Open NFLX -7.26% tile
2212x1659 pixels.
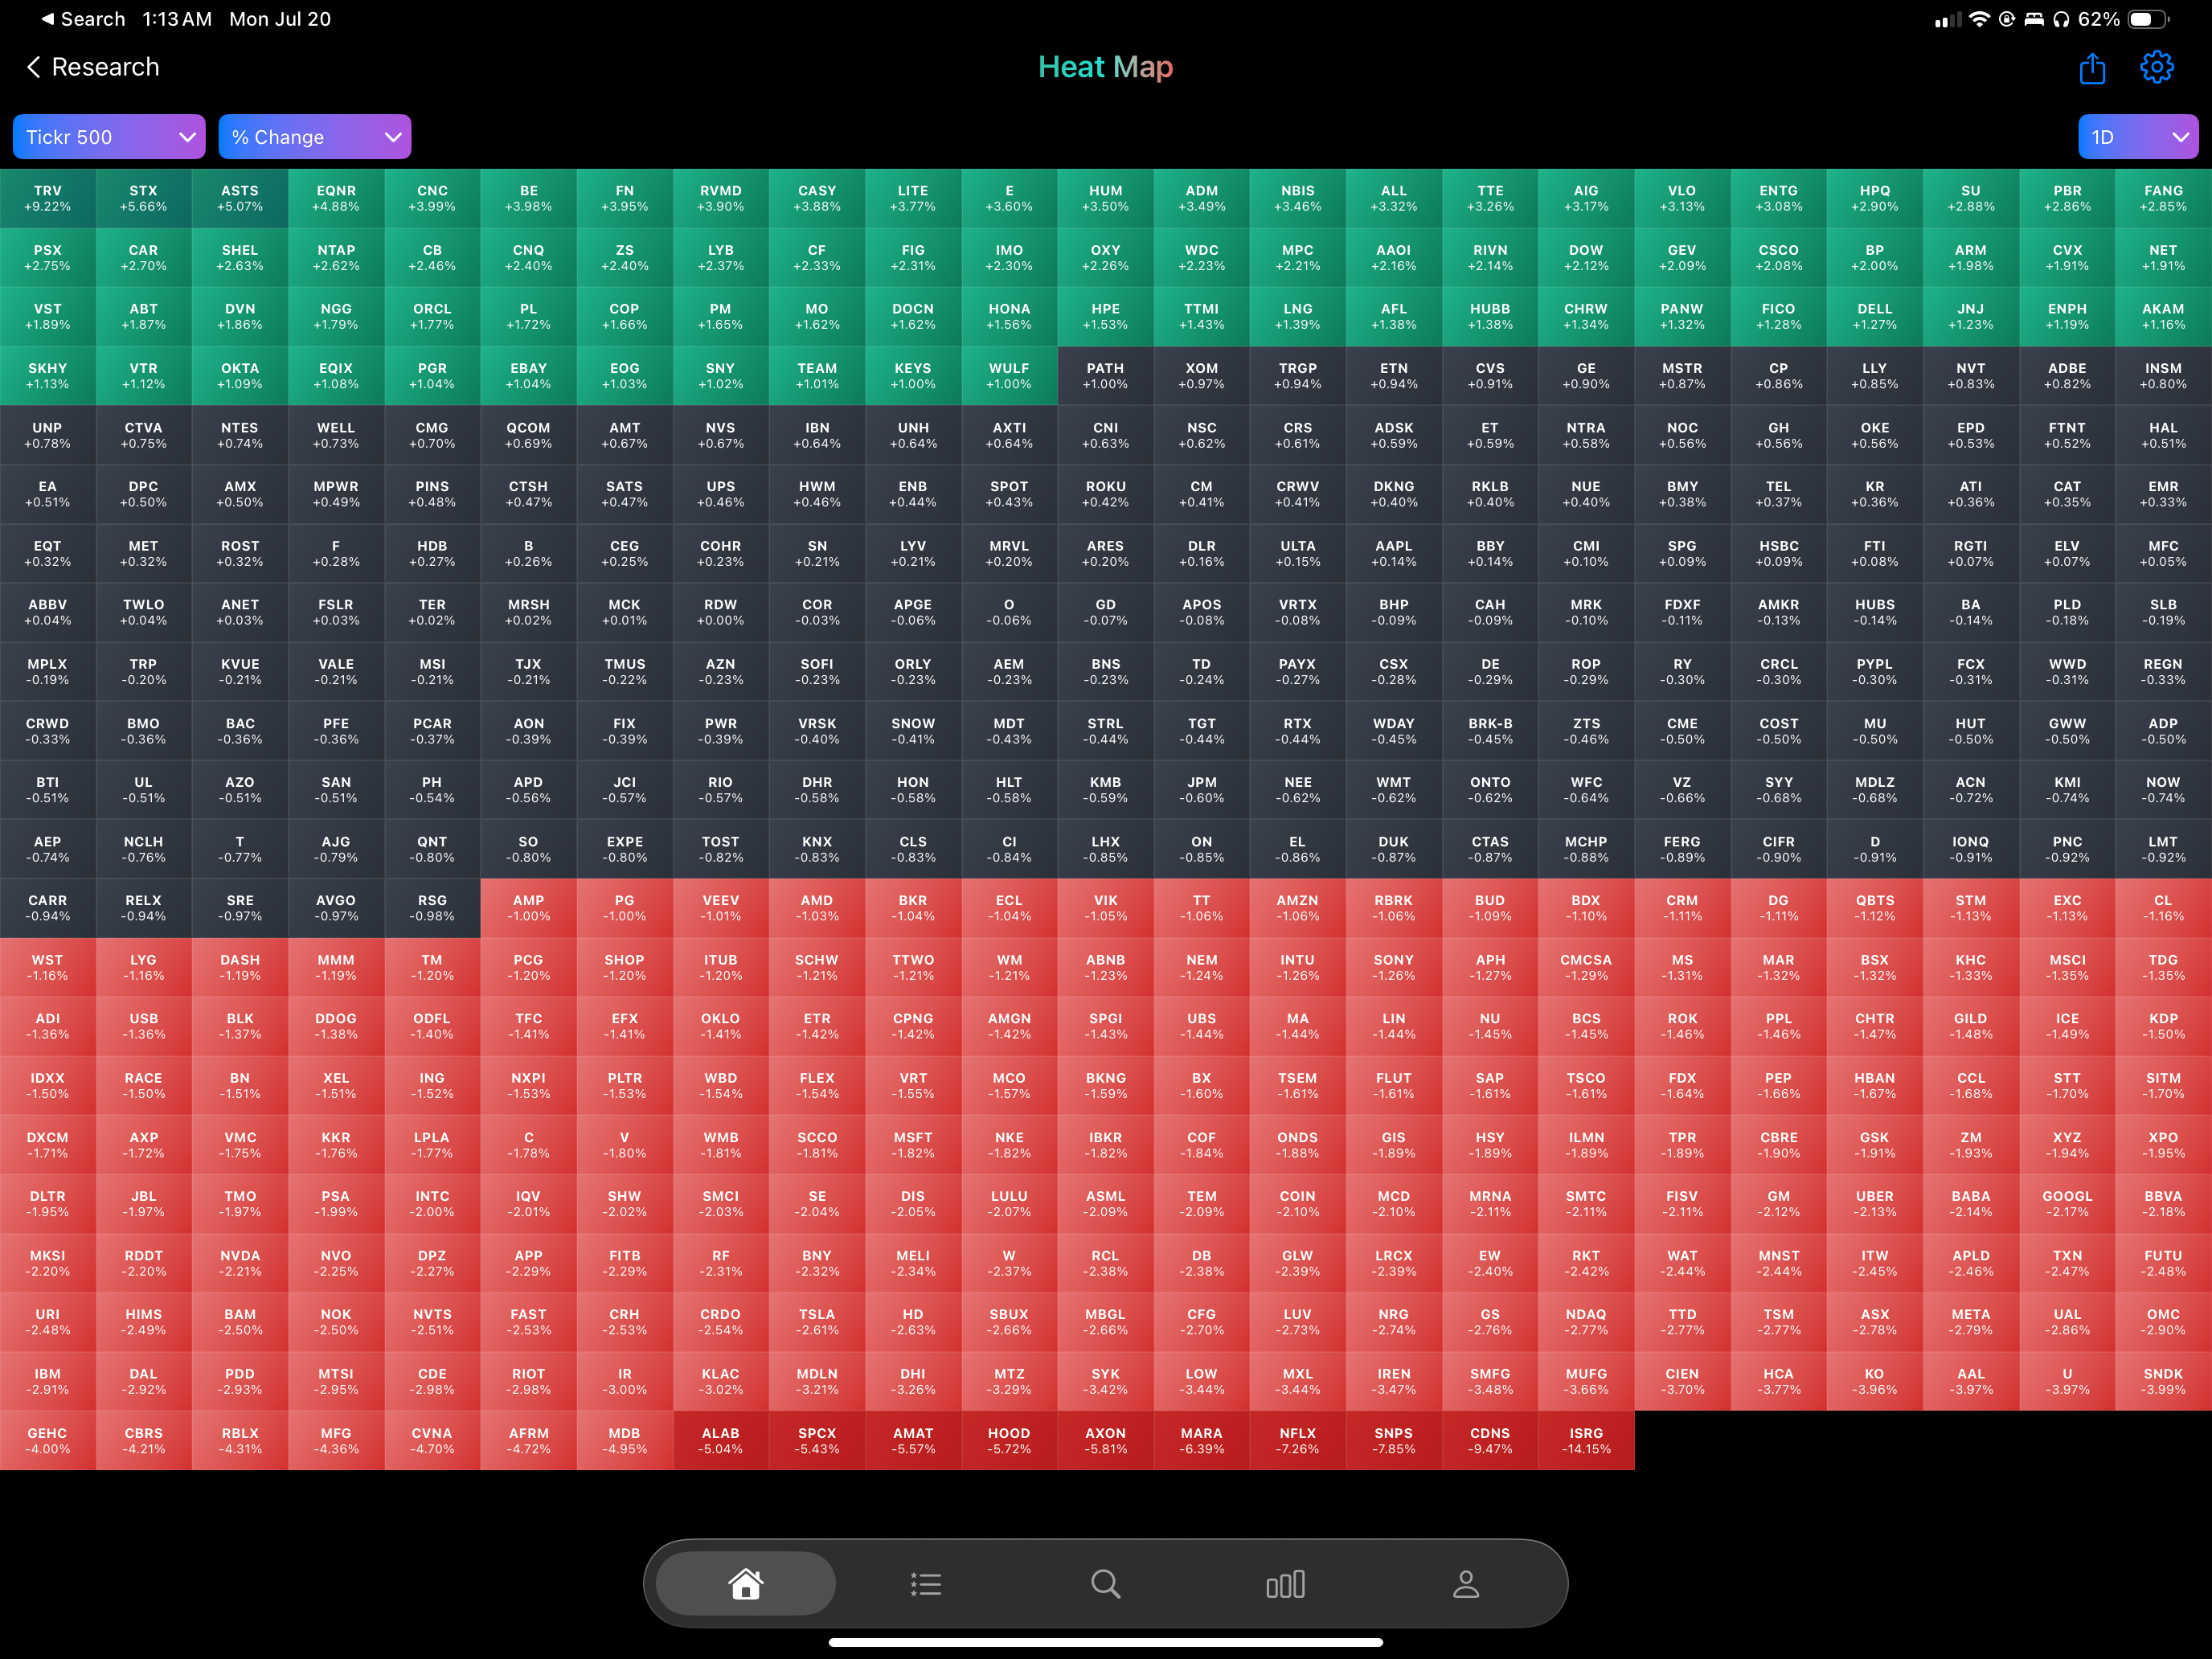[1298, 1440]
